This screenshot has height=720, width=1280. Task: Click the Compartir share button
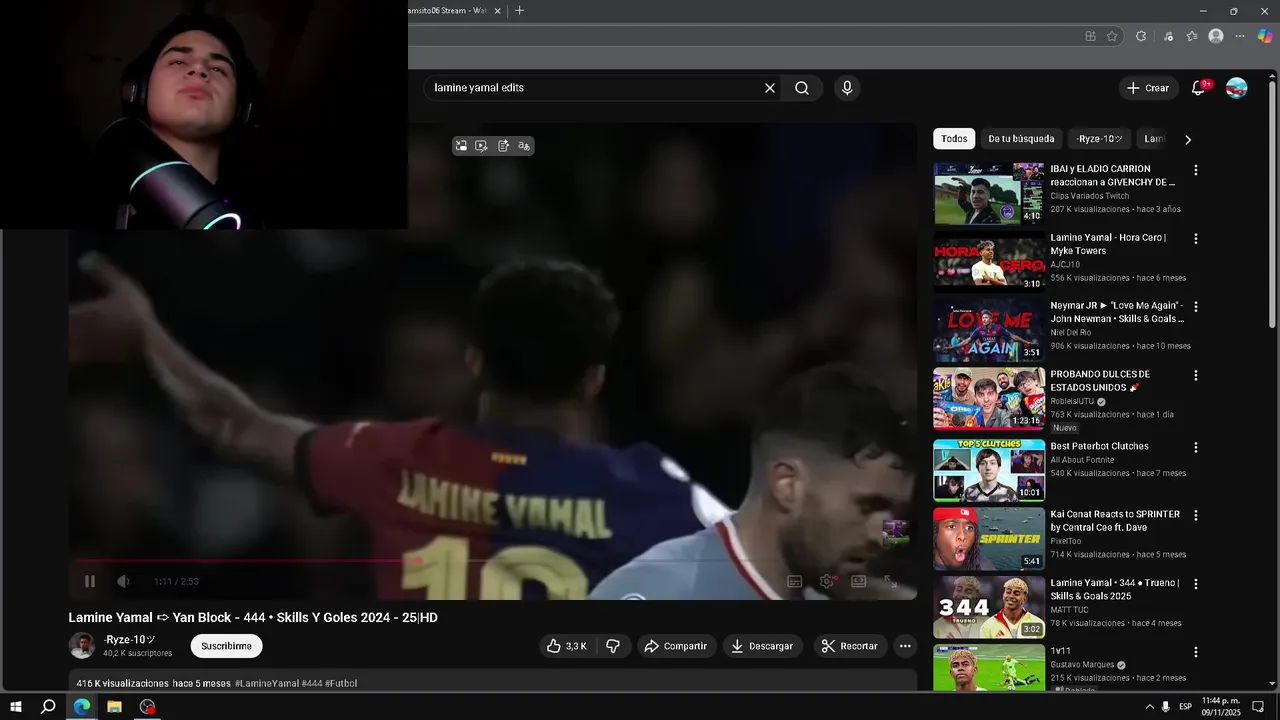pos(675,646)
